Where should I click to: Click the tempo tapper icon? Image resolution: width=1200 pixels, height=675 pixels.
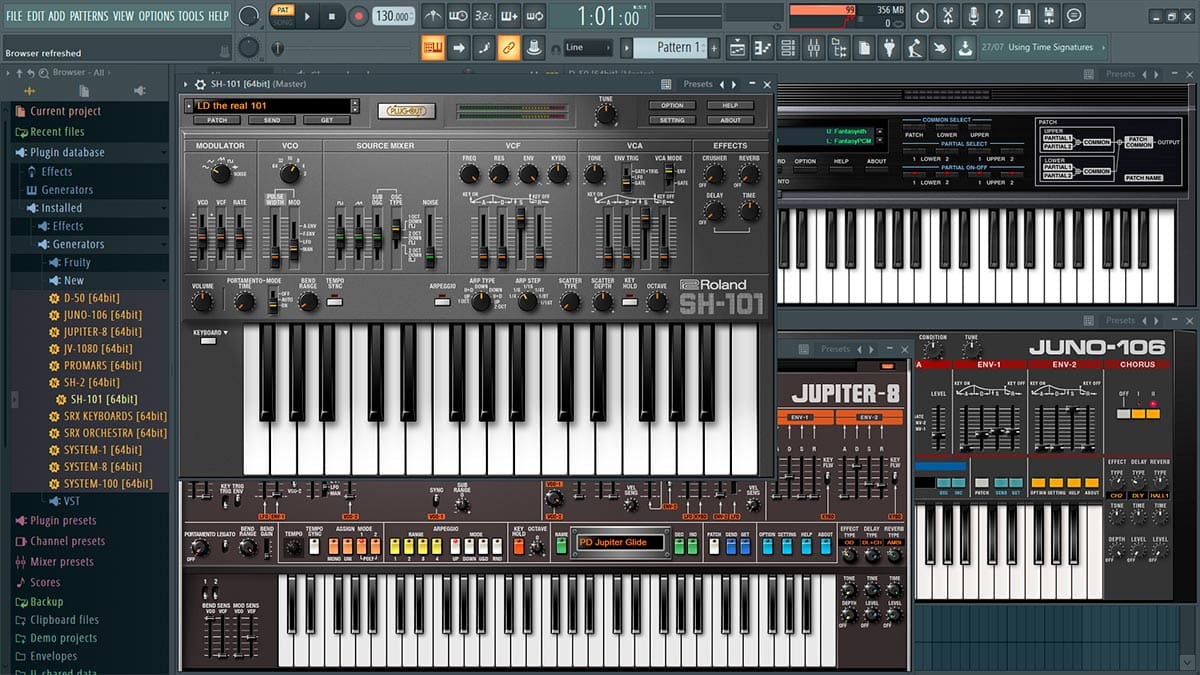click(x=915, y=47)
